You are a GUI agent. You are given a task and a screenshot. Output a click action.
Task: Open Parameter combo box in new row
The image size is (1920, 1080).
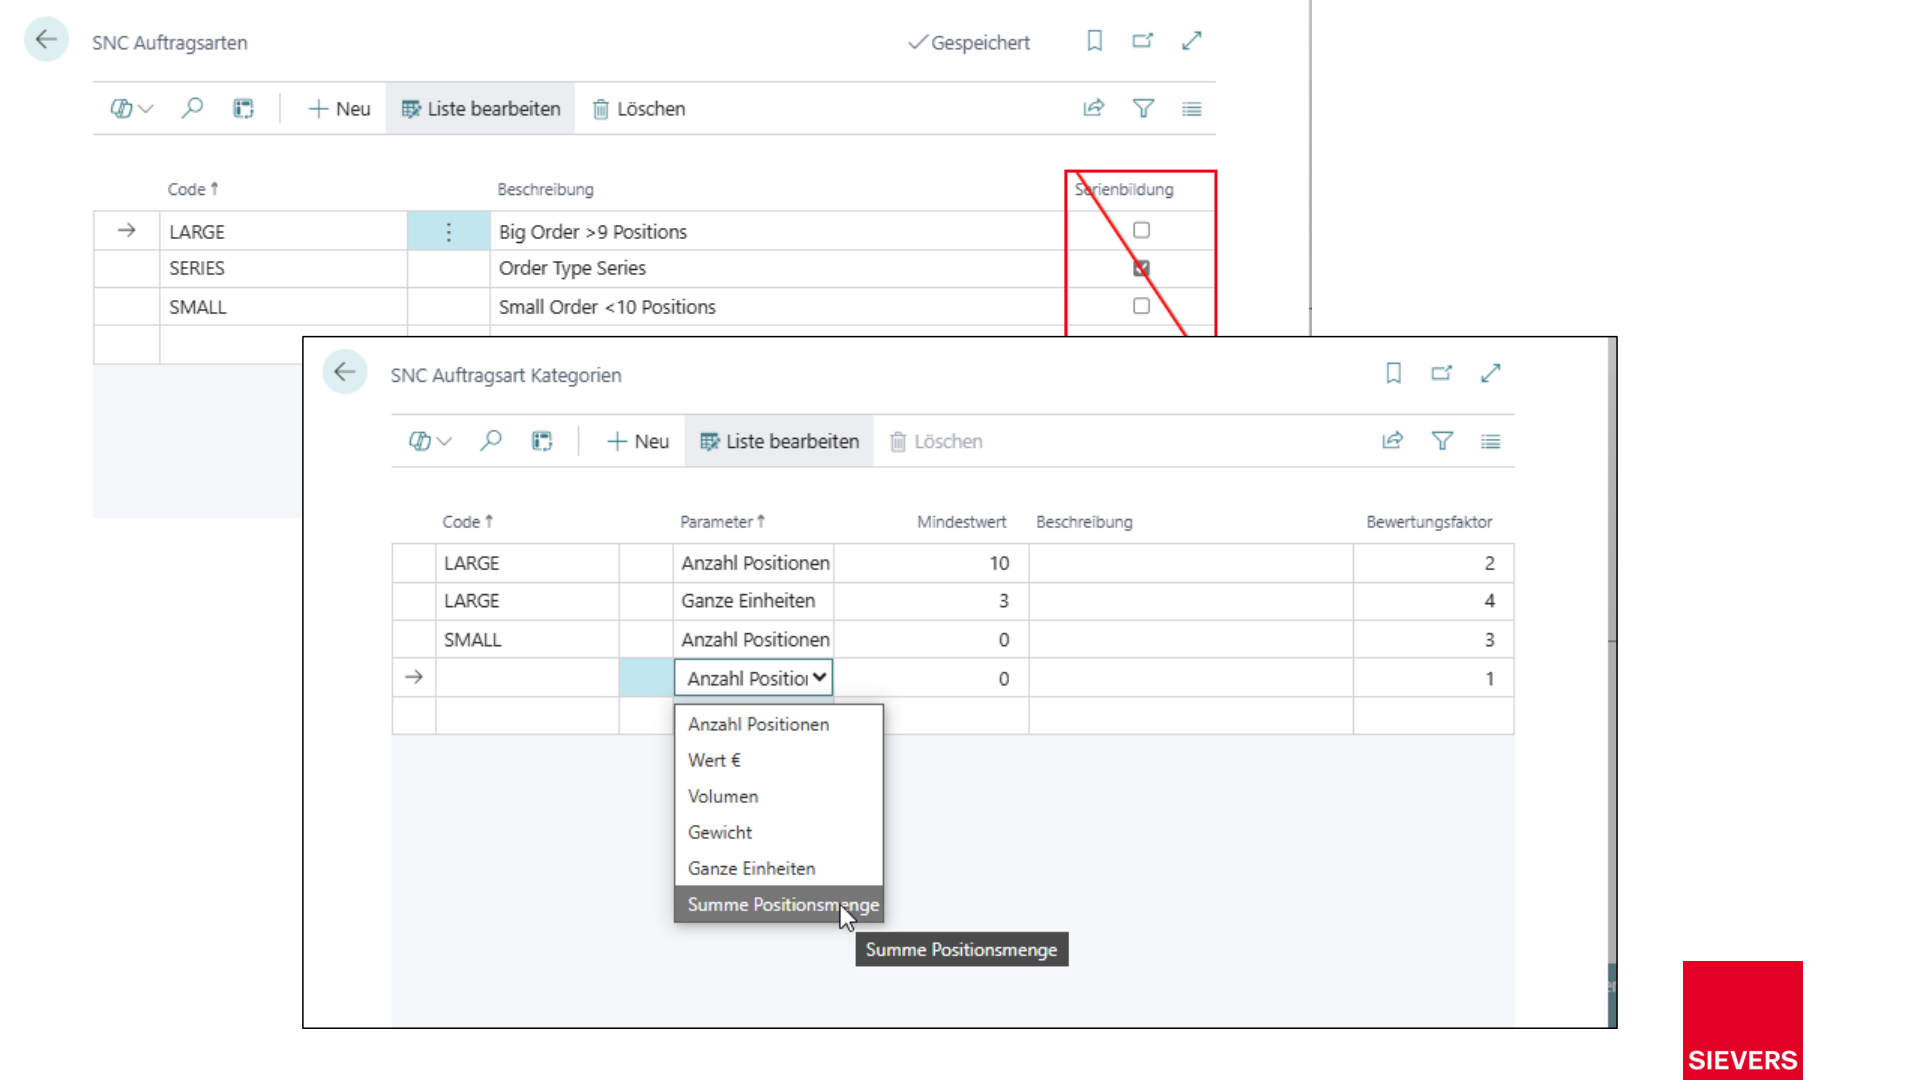pos(754,678)
